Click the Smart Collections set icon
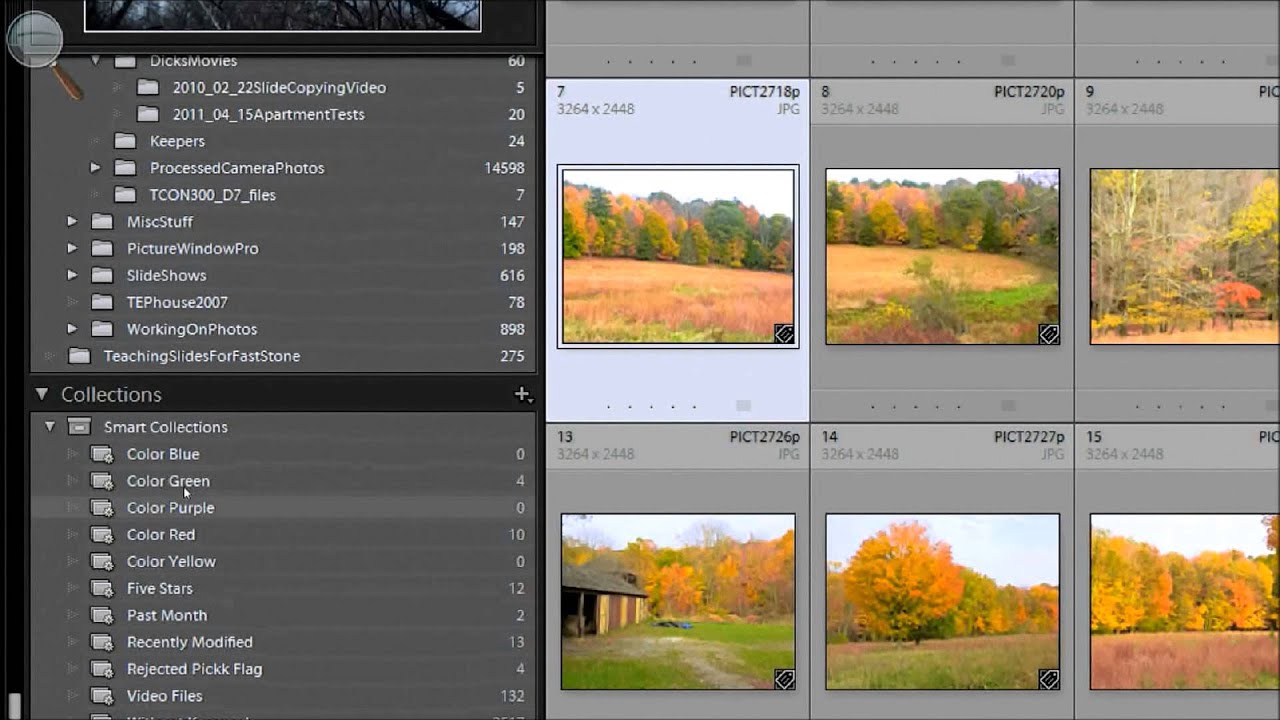This screenshot has width=1280, height=720. click(x=79, y=427)
